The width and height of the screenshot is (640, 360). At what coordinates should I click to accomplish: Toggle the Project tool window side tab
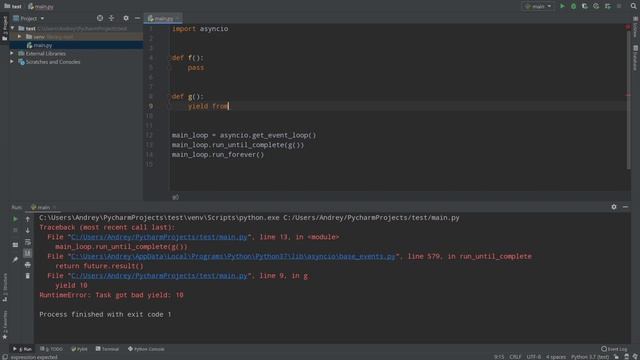[4, 28]
